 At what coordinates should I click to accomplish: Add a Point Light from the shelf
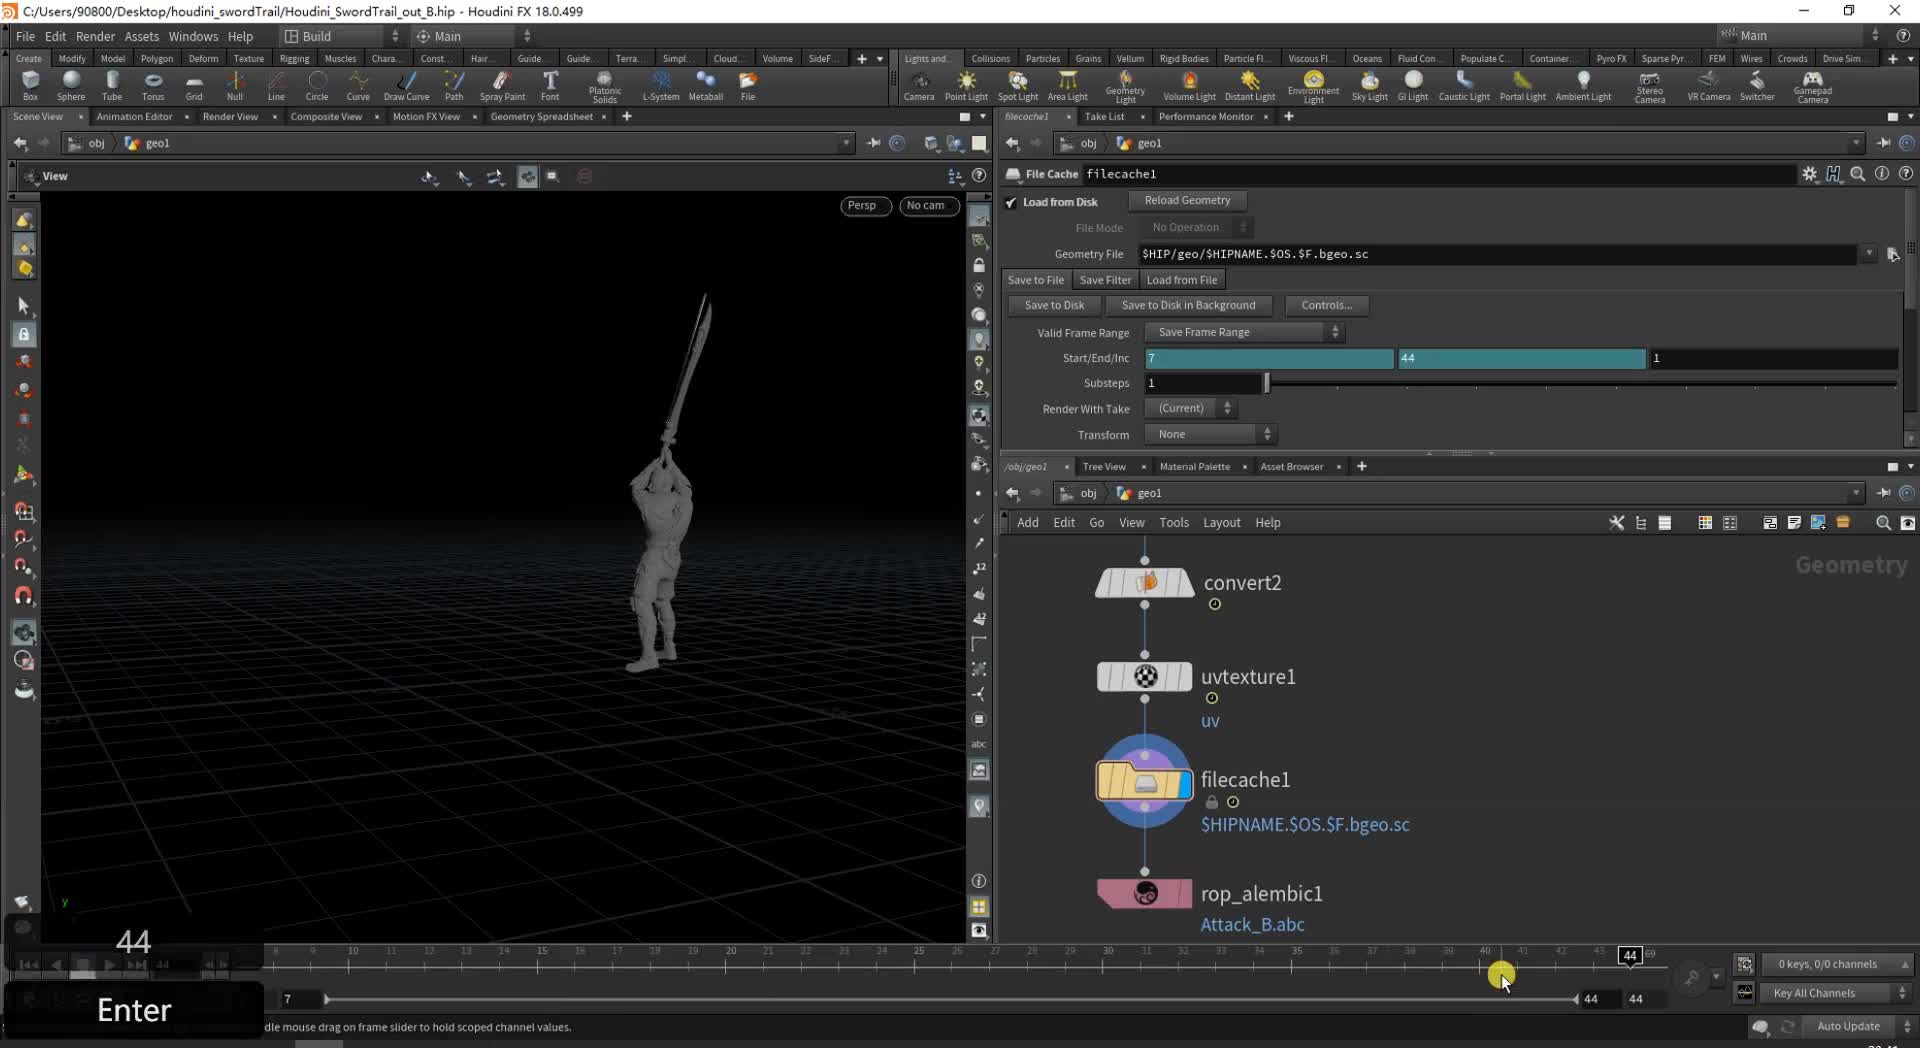click(966, 85)
